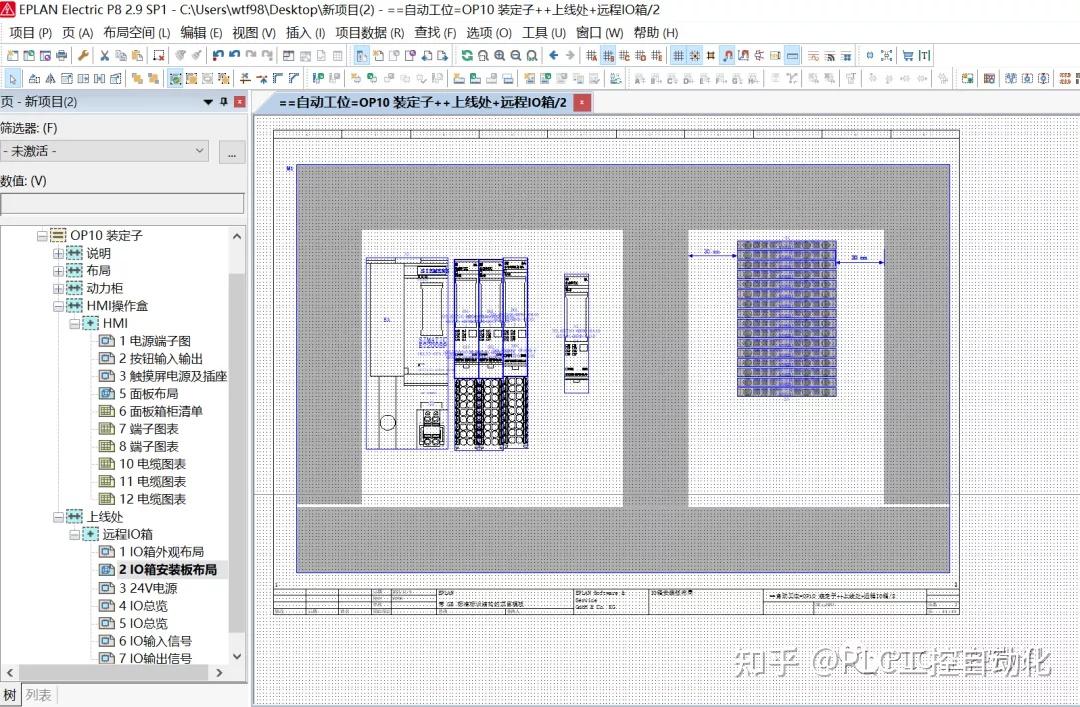The height and width of the screenshot is (707, 1080).
Task: Select the Cut tool icon in the toolbar
Action: pyautogui.click(x=104, y=55)
